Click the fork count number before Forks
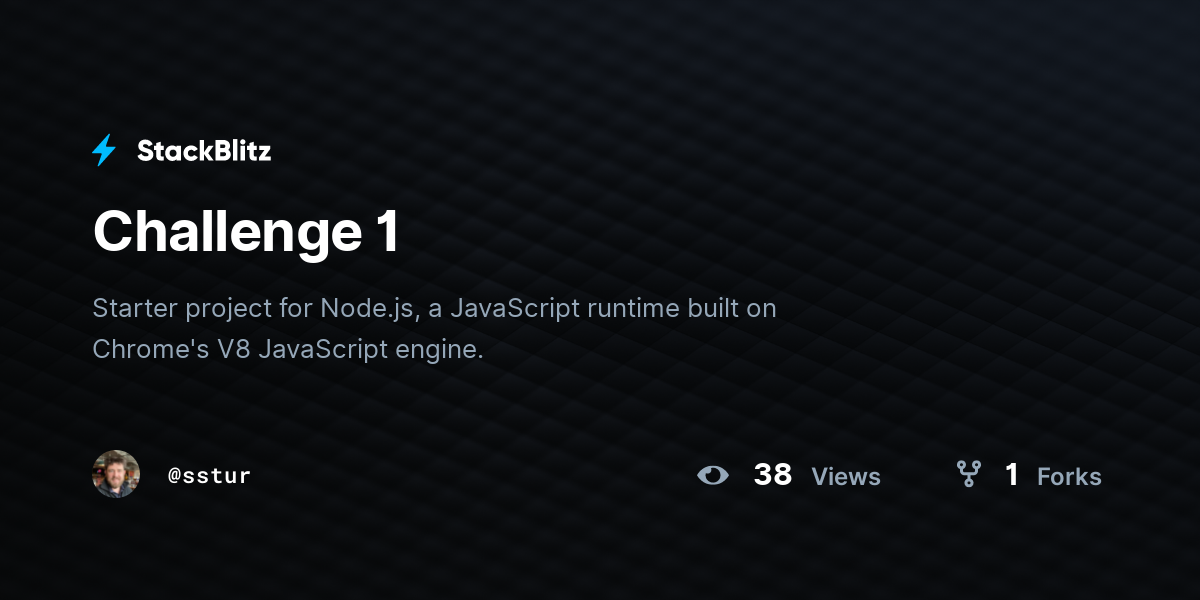The width and height of the screenshot is (1200, 600). (x=1012, y=475)
